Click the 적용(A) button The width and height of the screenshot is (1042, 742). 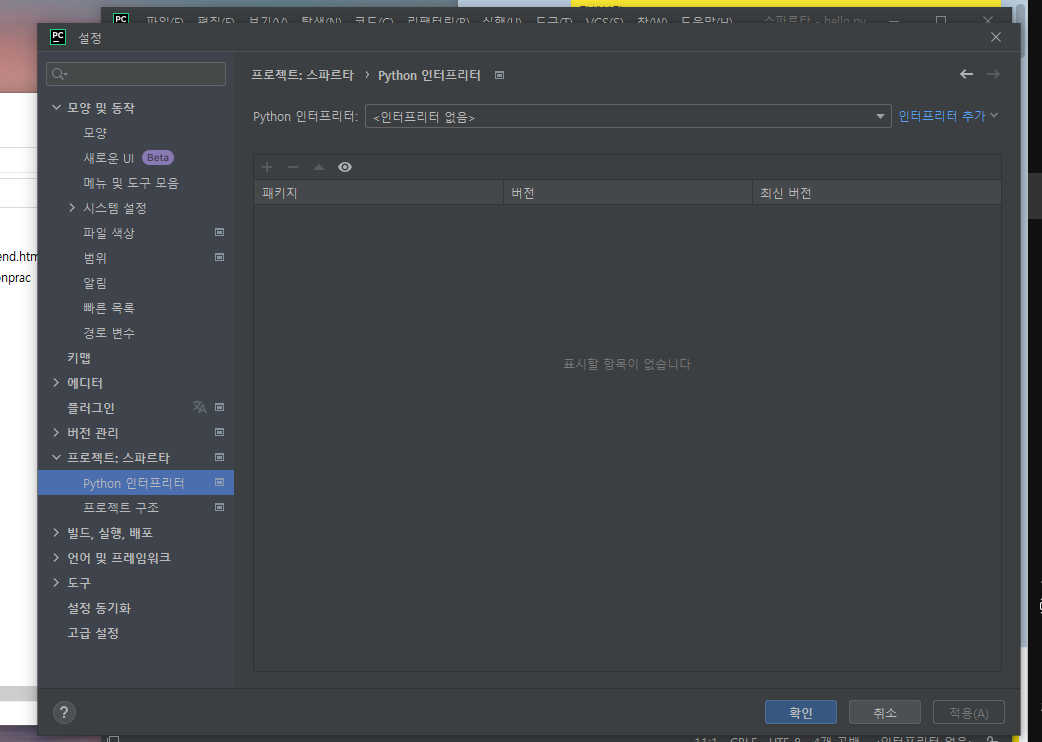coord(968,713)
